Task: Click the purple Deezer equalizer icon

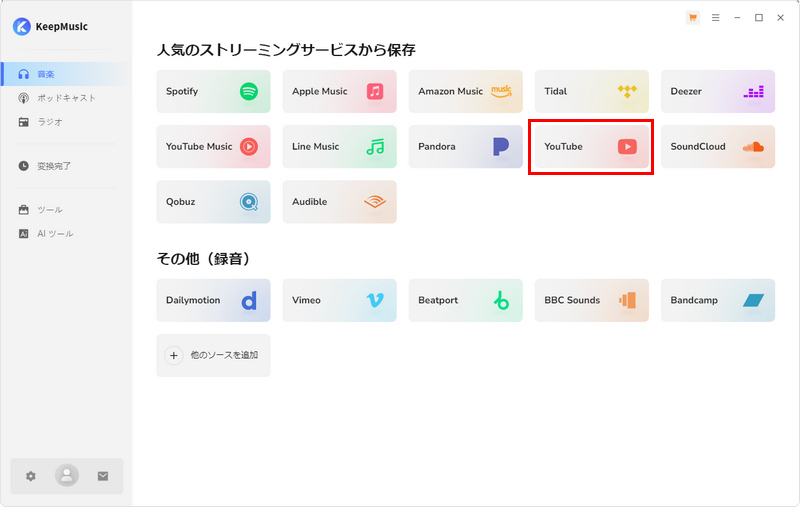Action: click(754, 92)
